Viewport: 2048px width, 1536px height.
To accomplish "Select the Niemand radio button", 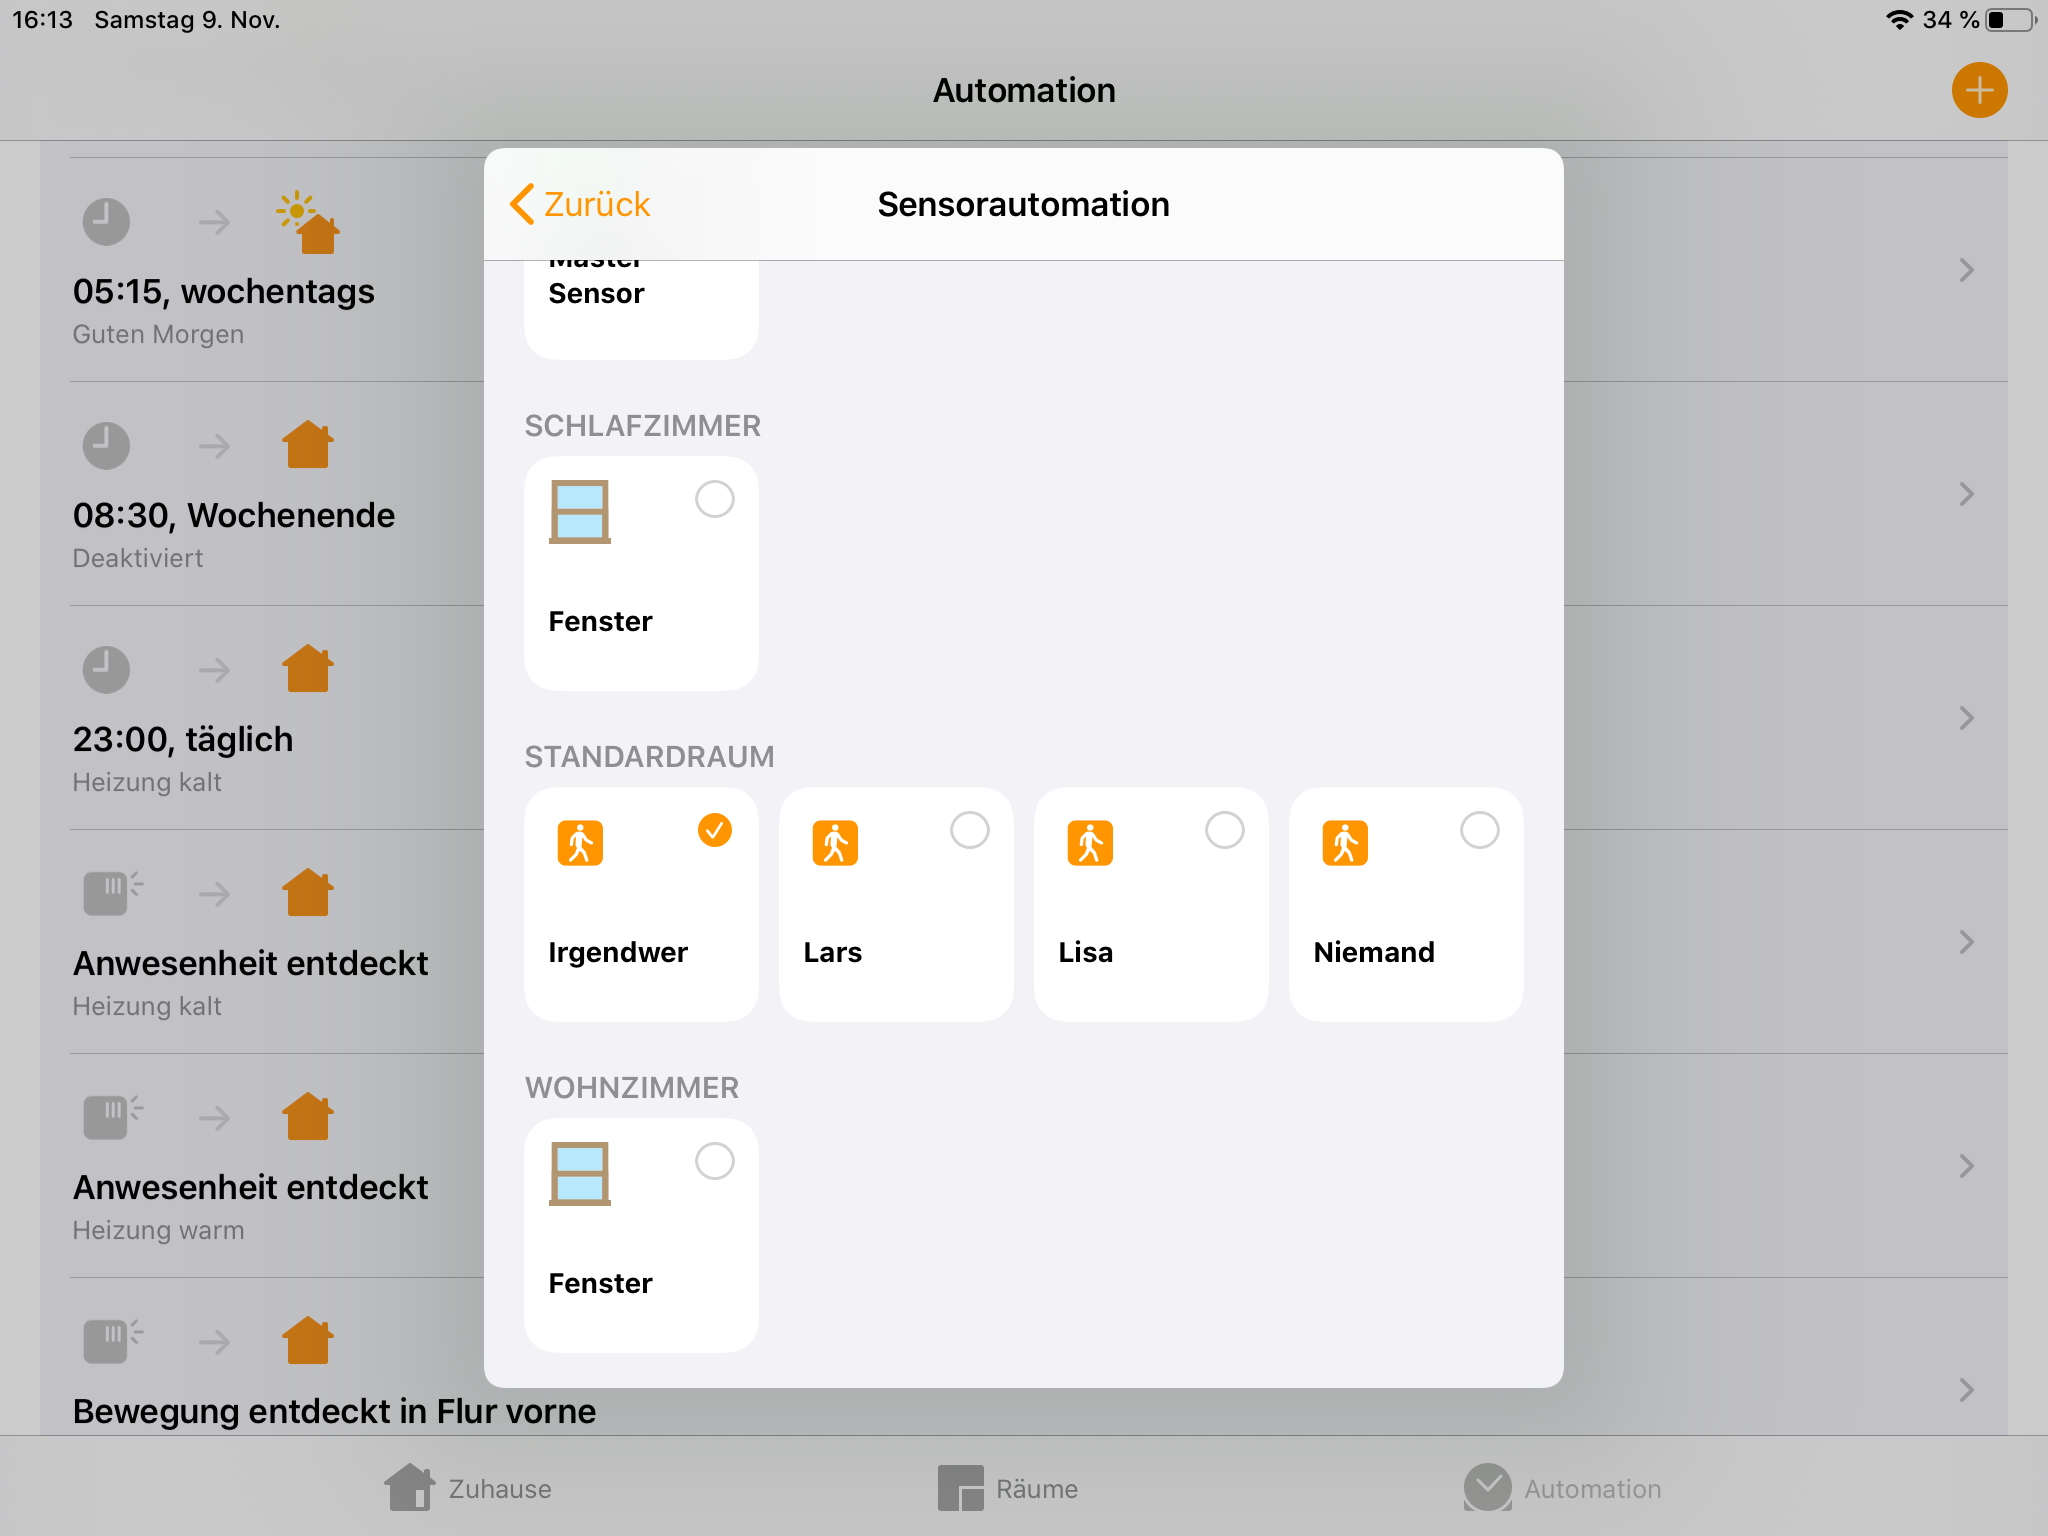I will (1479, 830).
